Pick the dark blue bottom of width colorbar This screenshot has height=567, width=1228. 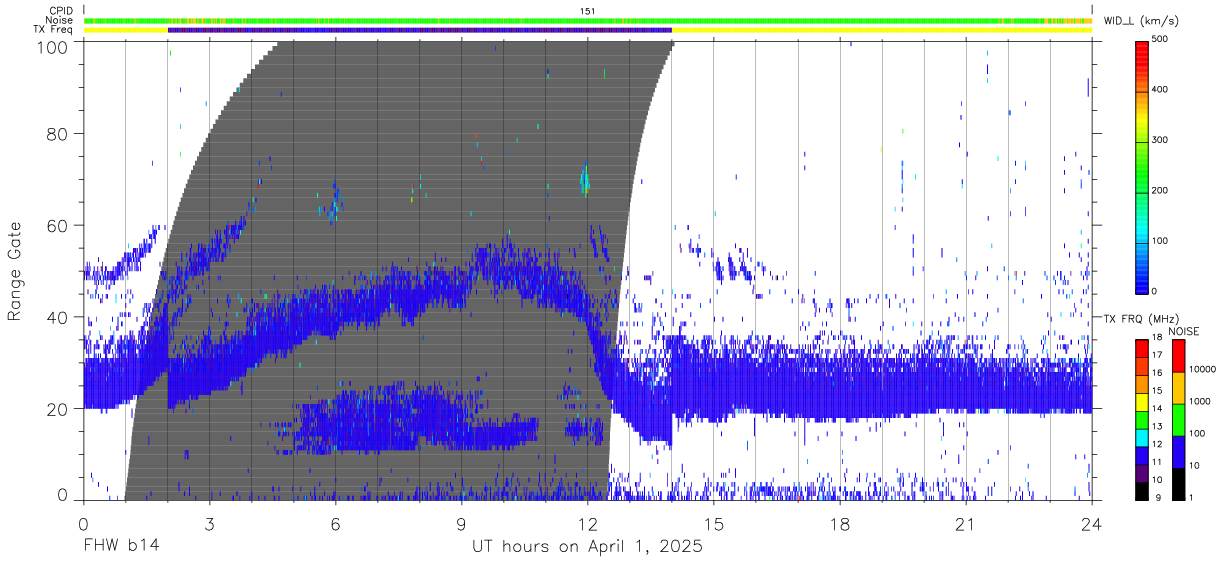1143,283
